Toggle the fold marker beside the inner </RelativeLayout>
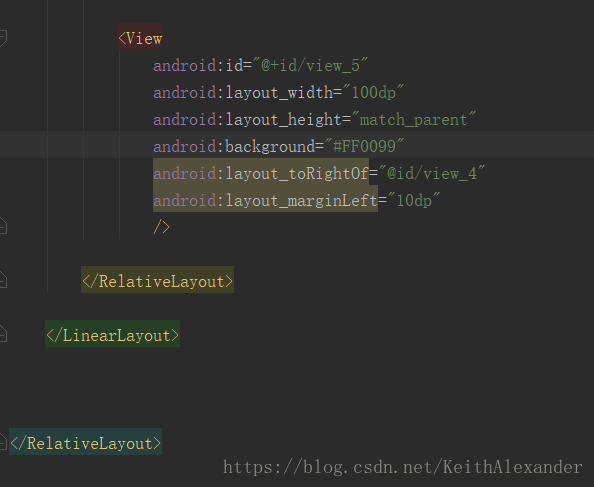This screenshot has width=594, height=487. coord(3,280)
